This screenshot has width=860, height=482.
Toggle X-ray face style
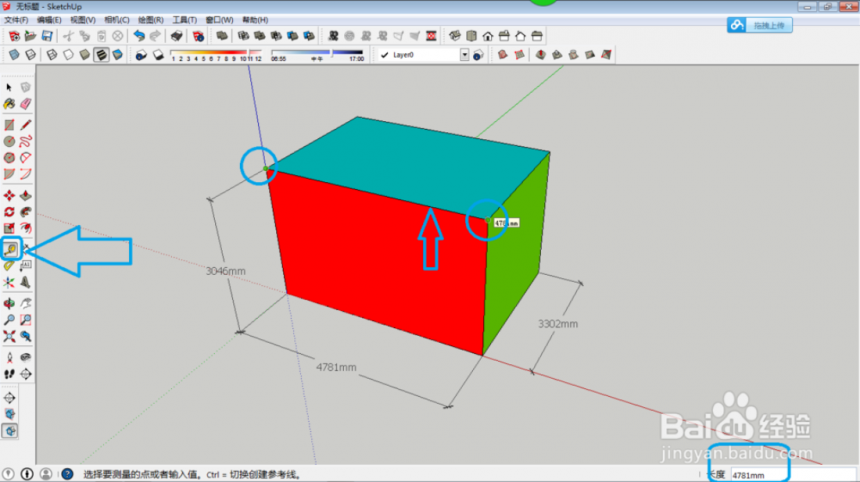coord(14,55)
